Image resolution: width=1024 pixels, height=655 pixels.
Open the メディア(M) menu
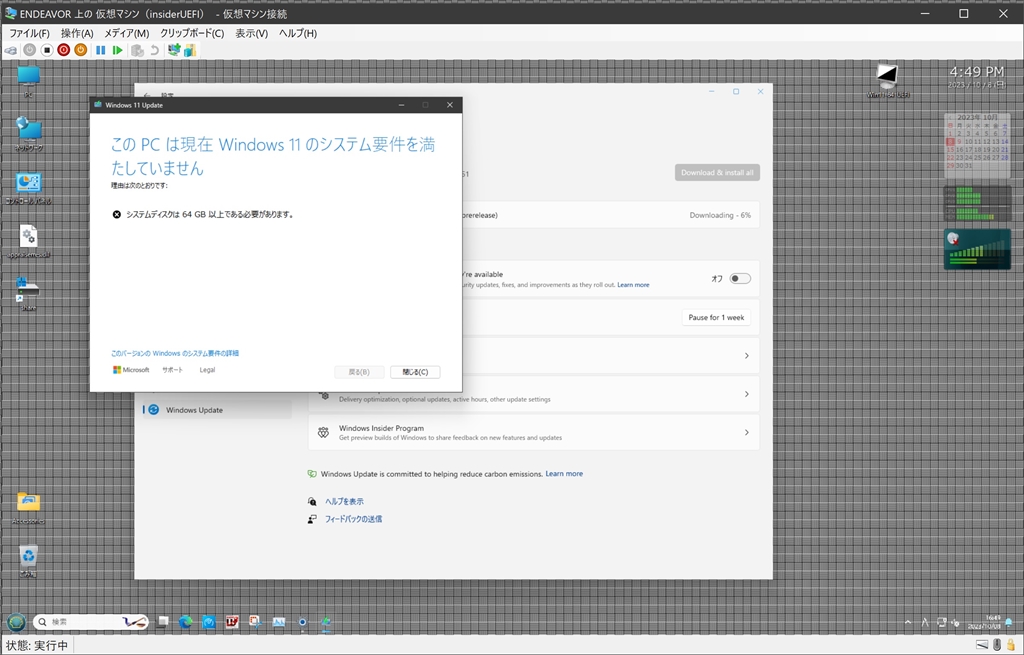(127, 33)
